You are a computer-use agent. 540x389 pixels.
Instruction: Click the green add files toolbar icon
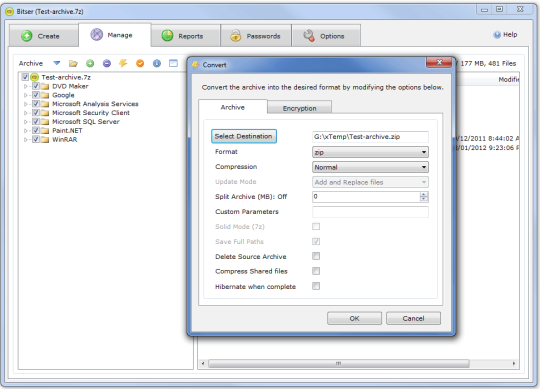pos(90,63)
